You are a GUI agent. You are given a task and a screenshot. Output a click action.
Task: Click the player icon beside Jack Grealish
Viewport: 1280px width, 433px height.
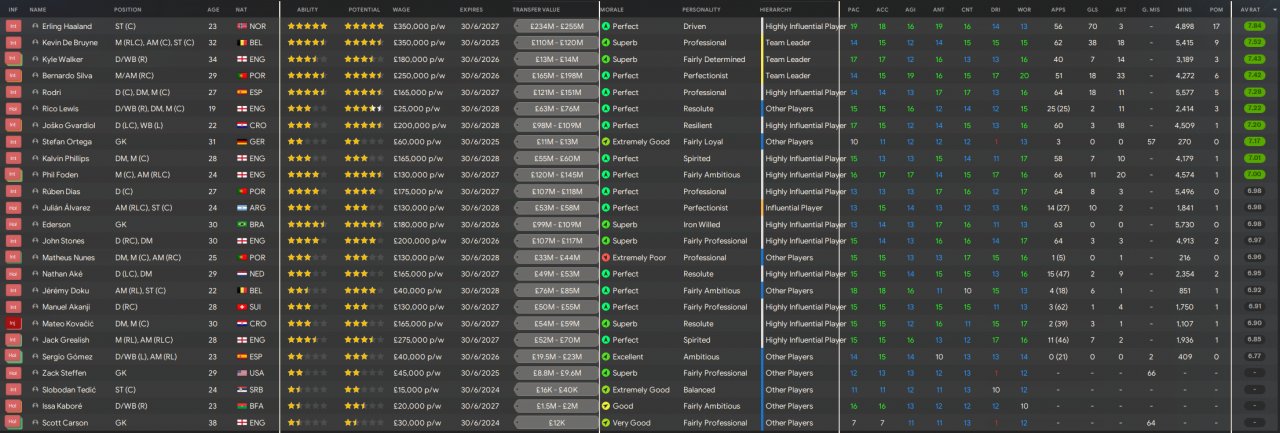pyautogui.click(x=36, y=340)
